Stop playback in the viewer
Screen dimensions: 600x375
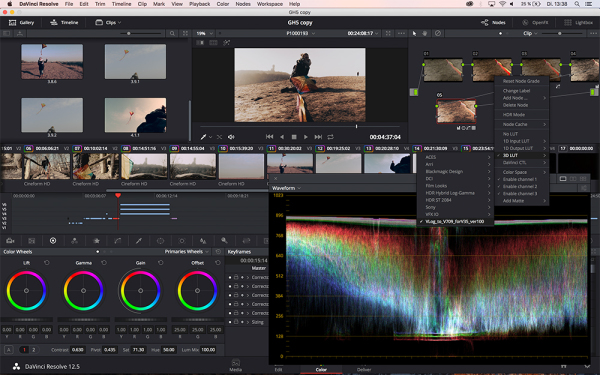(x=294, y=137)
